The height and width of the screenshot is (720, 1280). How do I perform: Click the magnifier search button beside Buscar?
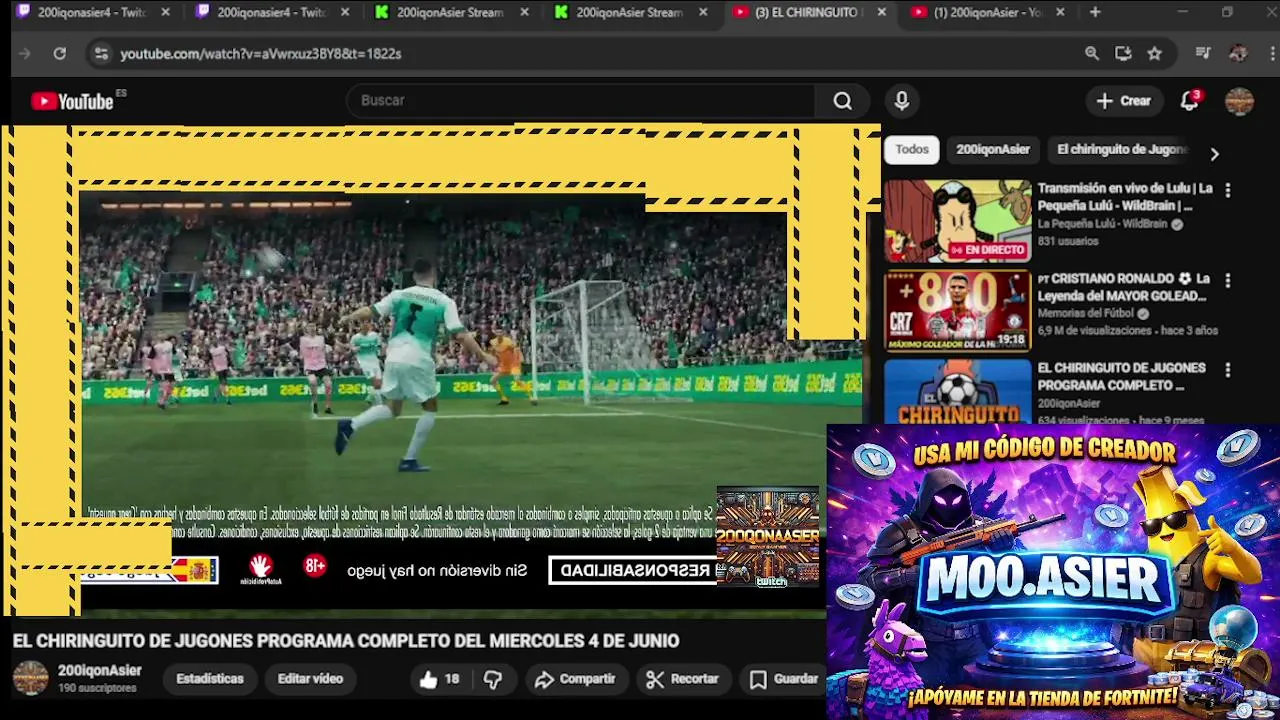842,101
